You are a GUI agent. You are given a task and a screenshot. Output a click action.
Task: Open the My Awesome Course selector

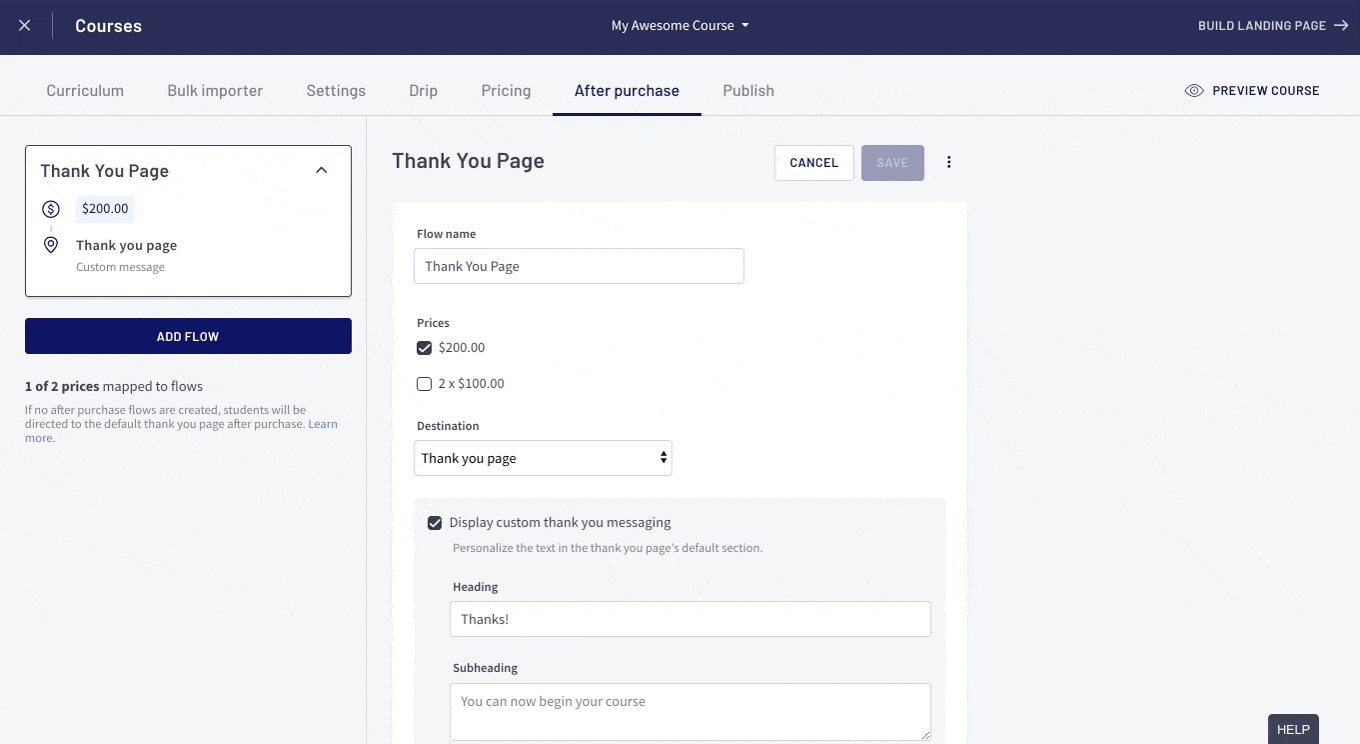tap(680, 26)
